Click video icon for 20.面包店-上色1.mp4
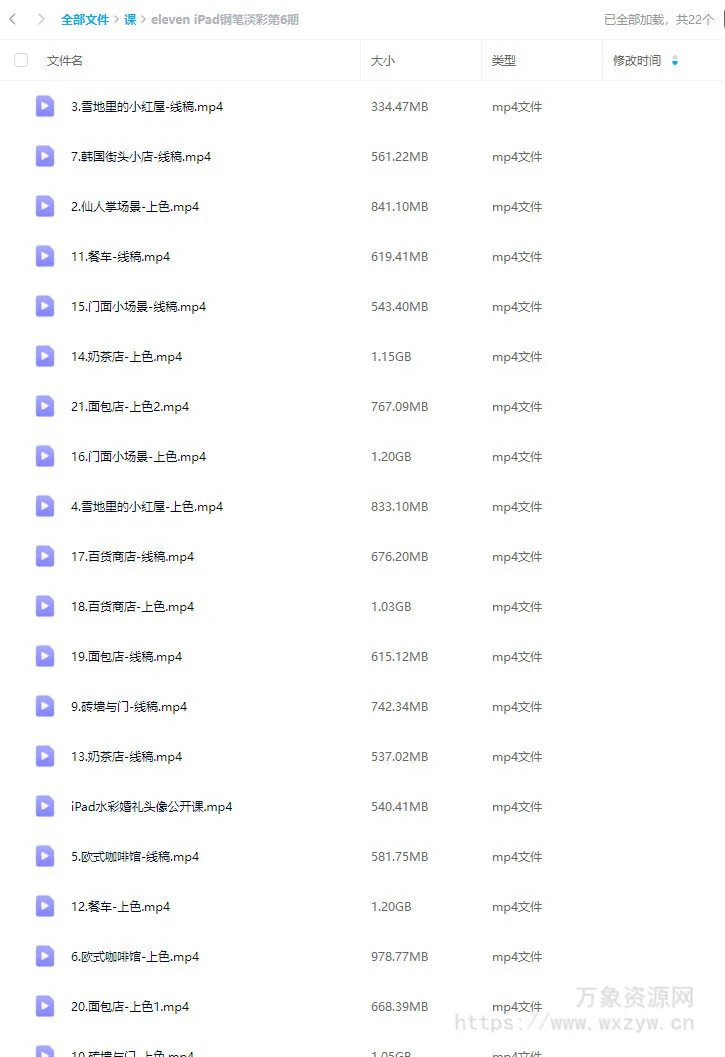725x1057 pixels. coord(45,1006)
